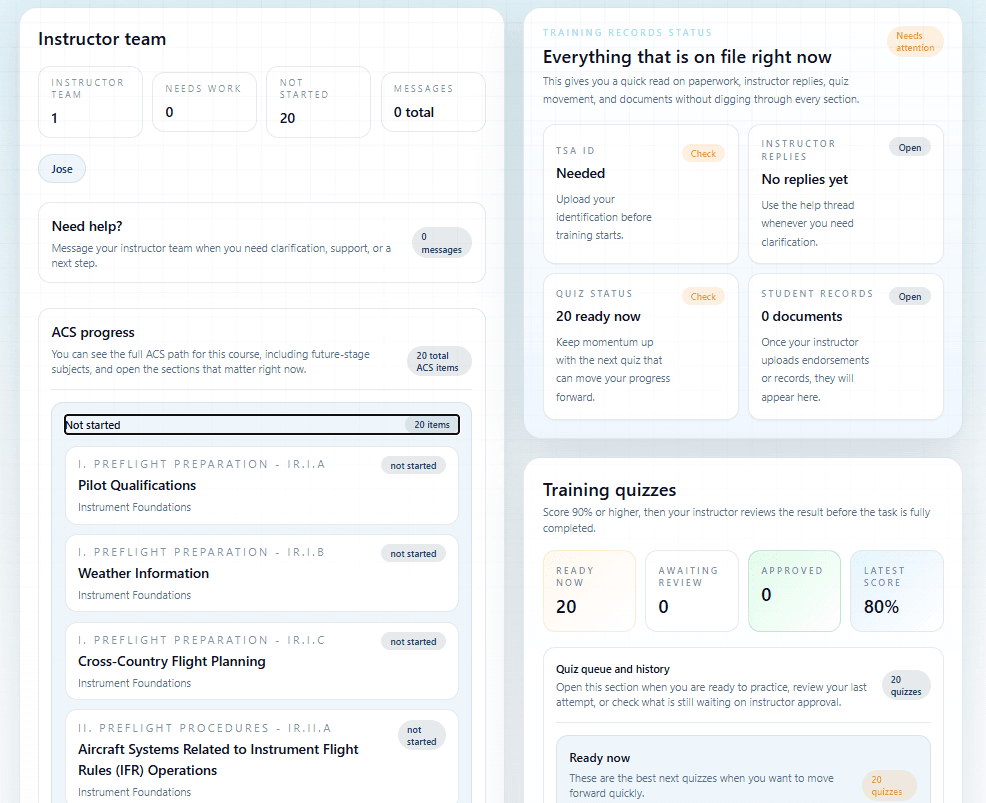
Task: Click the Needs Work 0 stat tile
Action: pos(204,102)
